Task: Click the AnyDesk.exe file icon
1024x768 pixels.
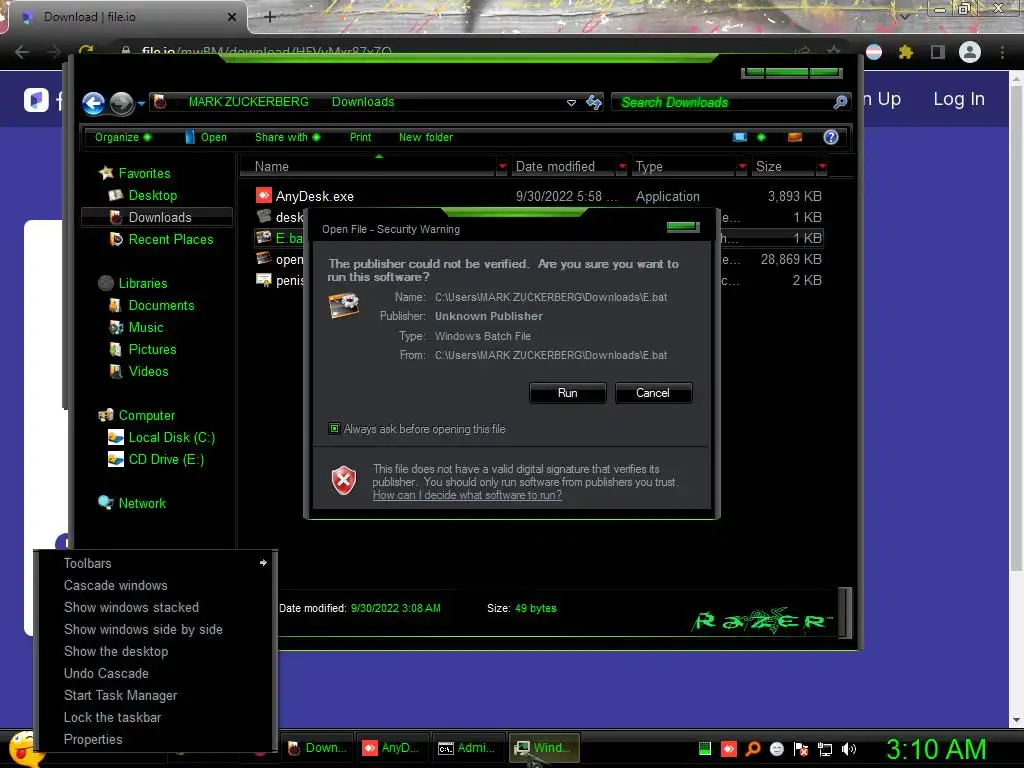Action: click(264, 195)
